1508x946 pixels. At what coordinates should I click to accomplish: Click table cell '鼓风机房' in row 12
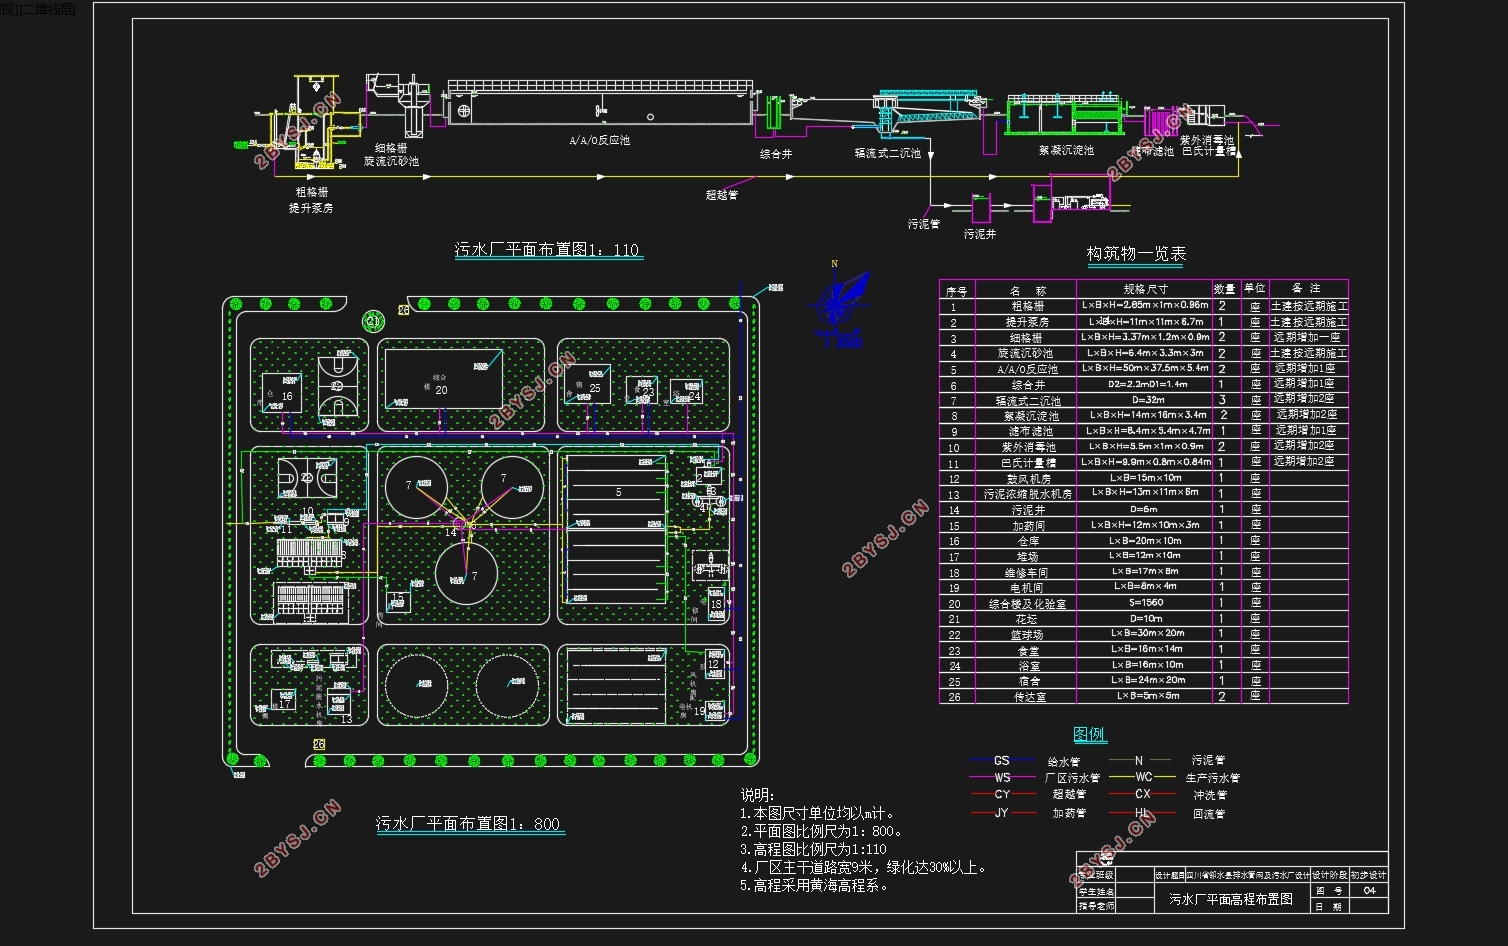[x=1027, y=479]
